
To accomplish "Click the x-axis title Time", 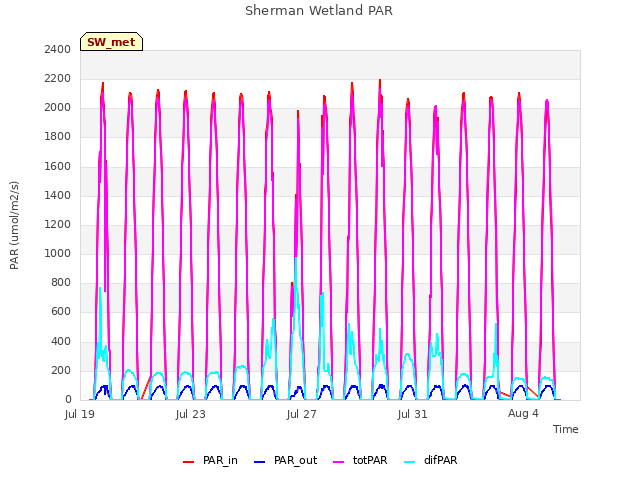I will [x=566, y=429].
